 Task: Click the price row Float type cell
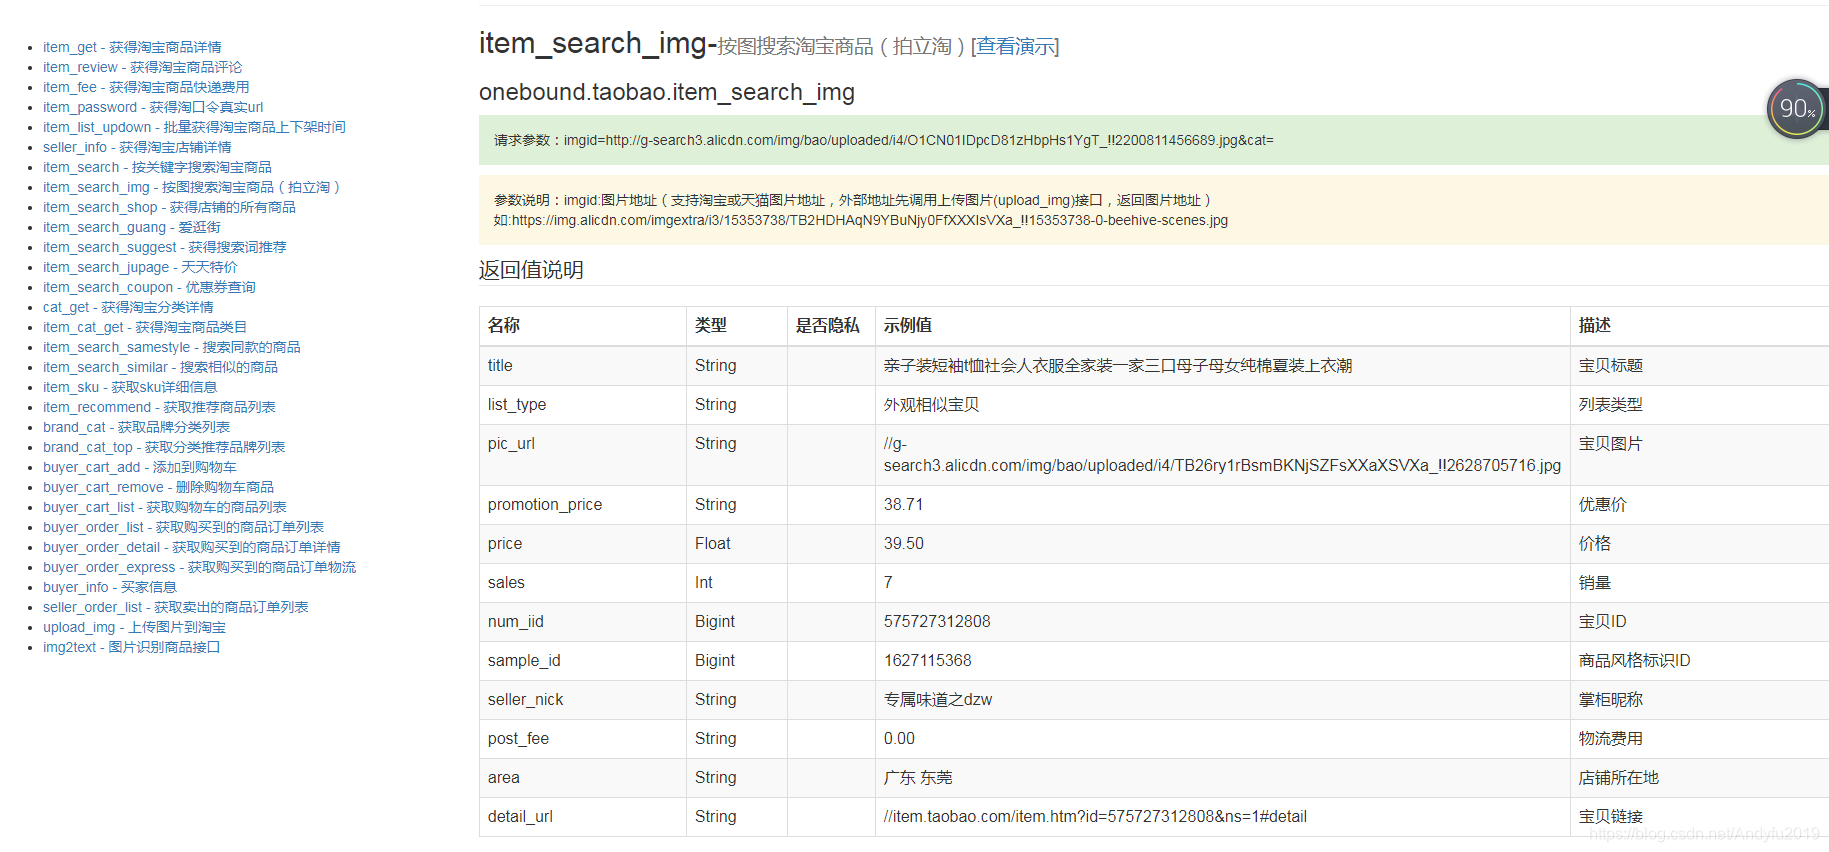click(x=737, y=544)
